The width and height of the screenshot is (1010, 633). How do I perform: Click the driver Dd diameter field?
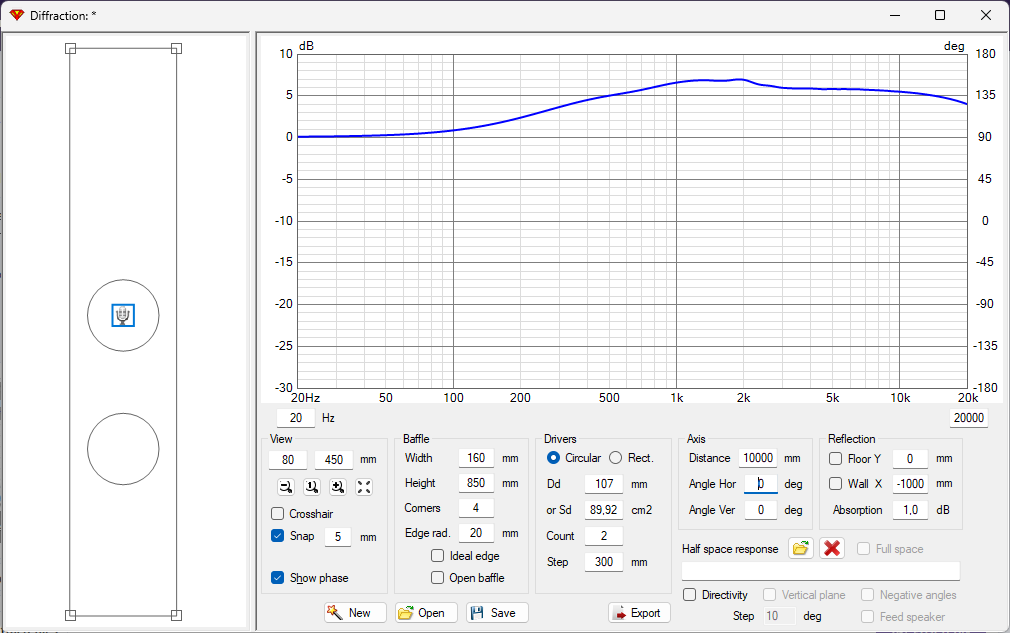click(x=604, y=484)
